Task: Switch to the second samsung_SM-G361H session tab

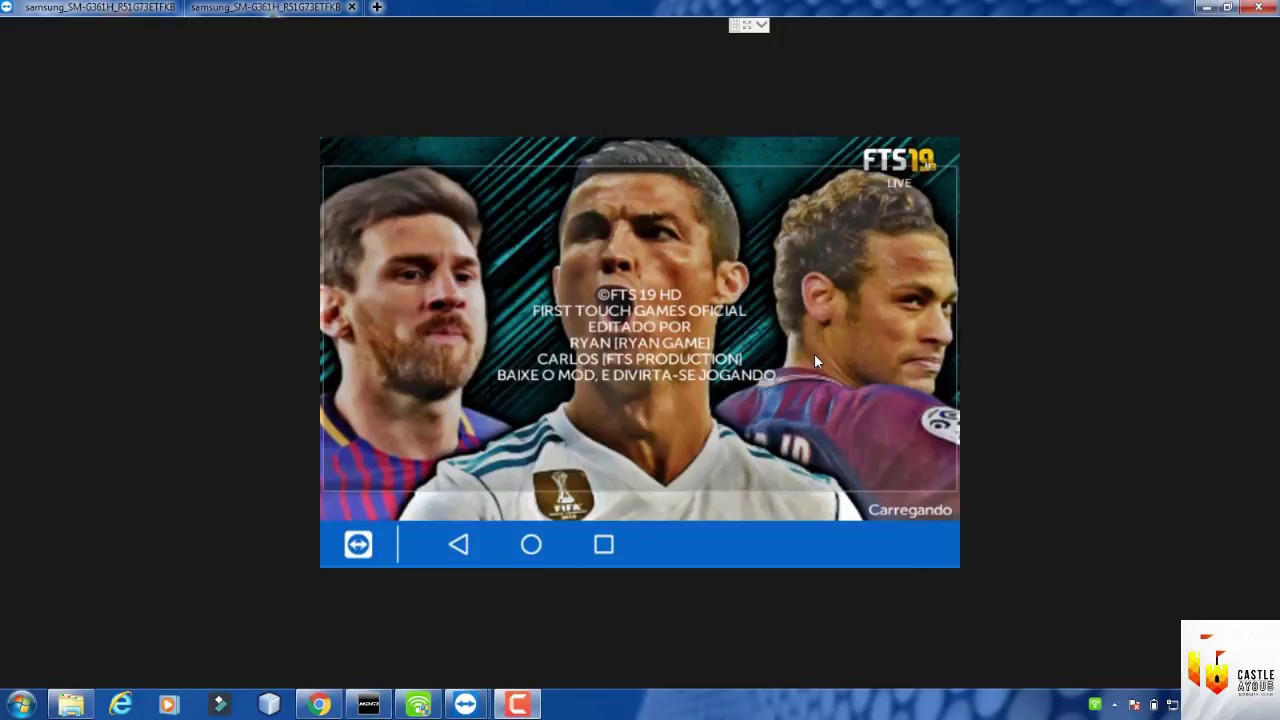Action: 265,7
